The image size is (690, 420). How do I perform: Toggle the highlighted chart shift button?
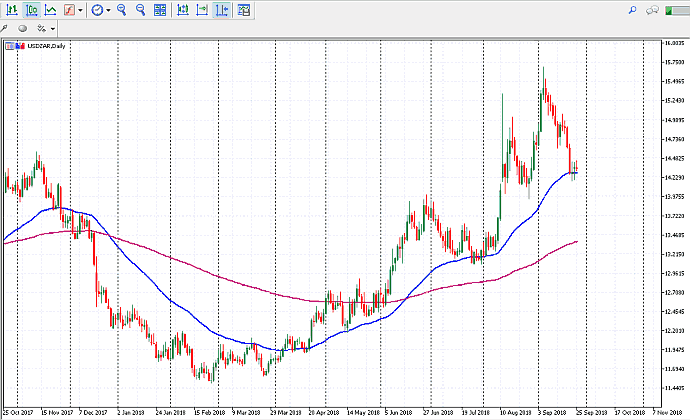click(222, 10)
